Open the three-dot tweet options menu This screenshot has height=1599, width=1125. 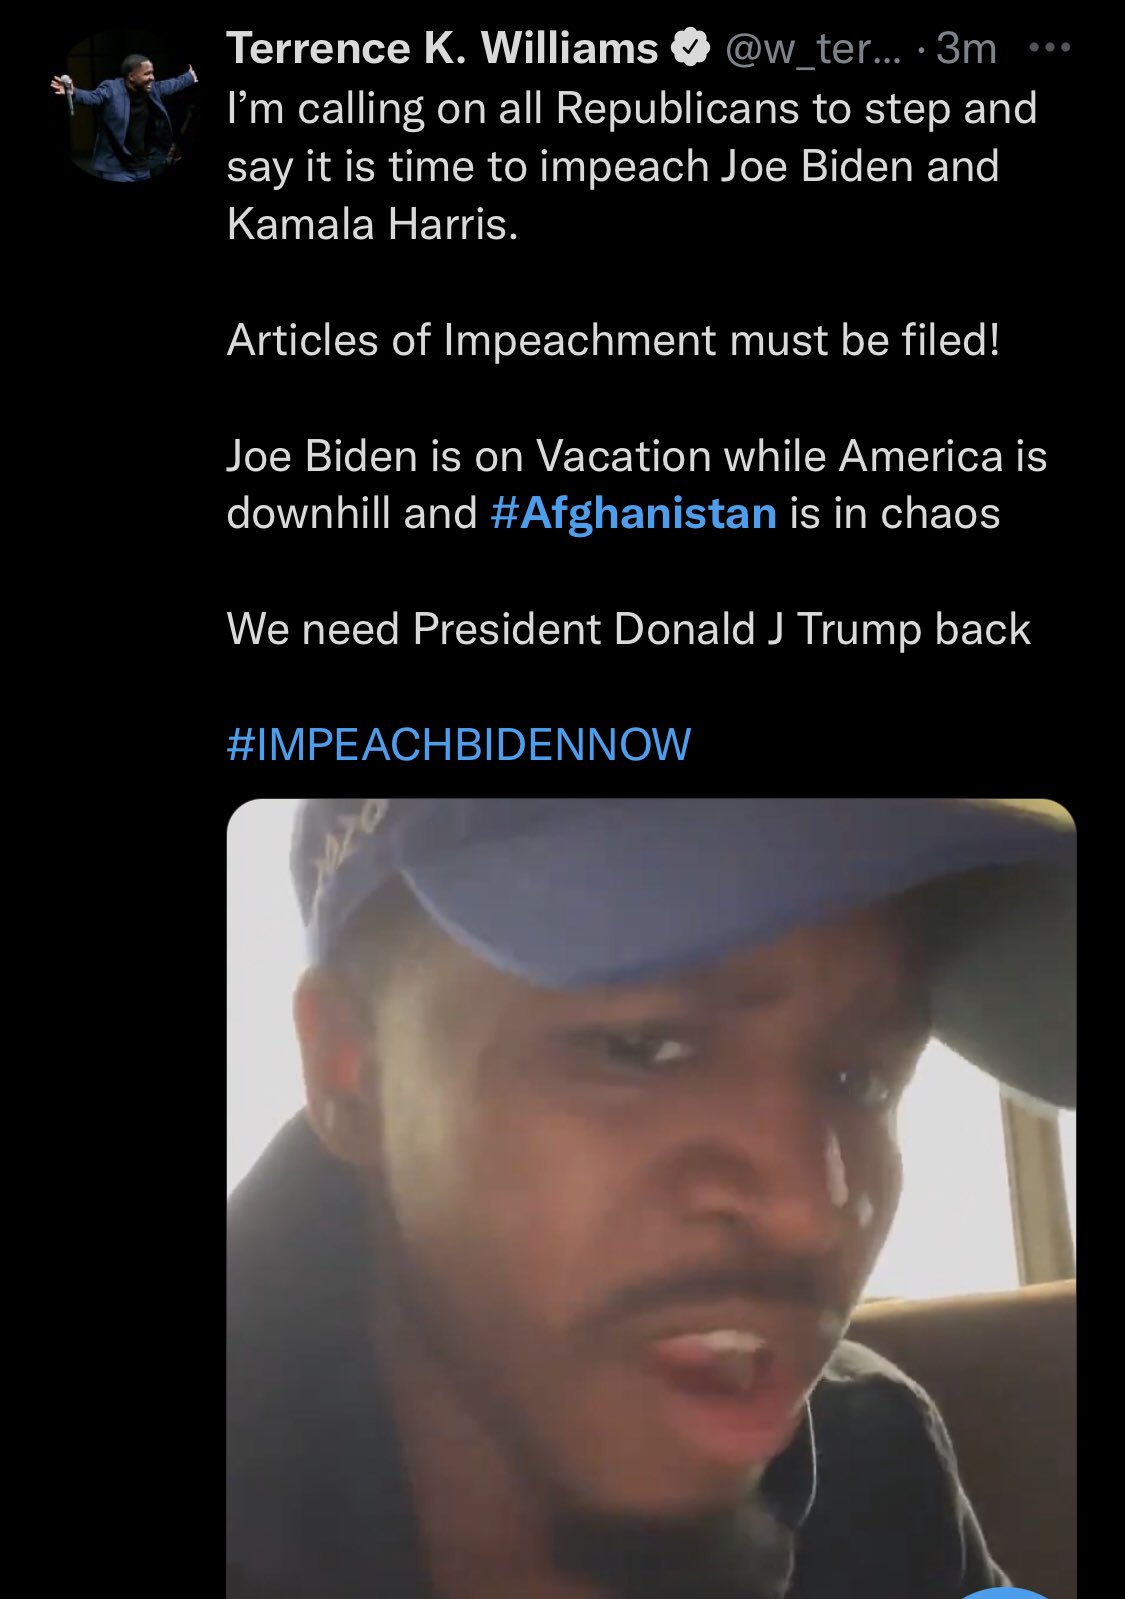1050,47
